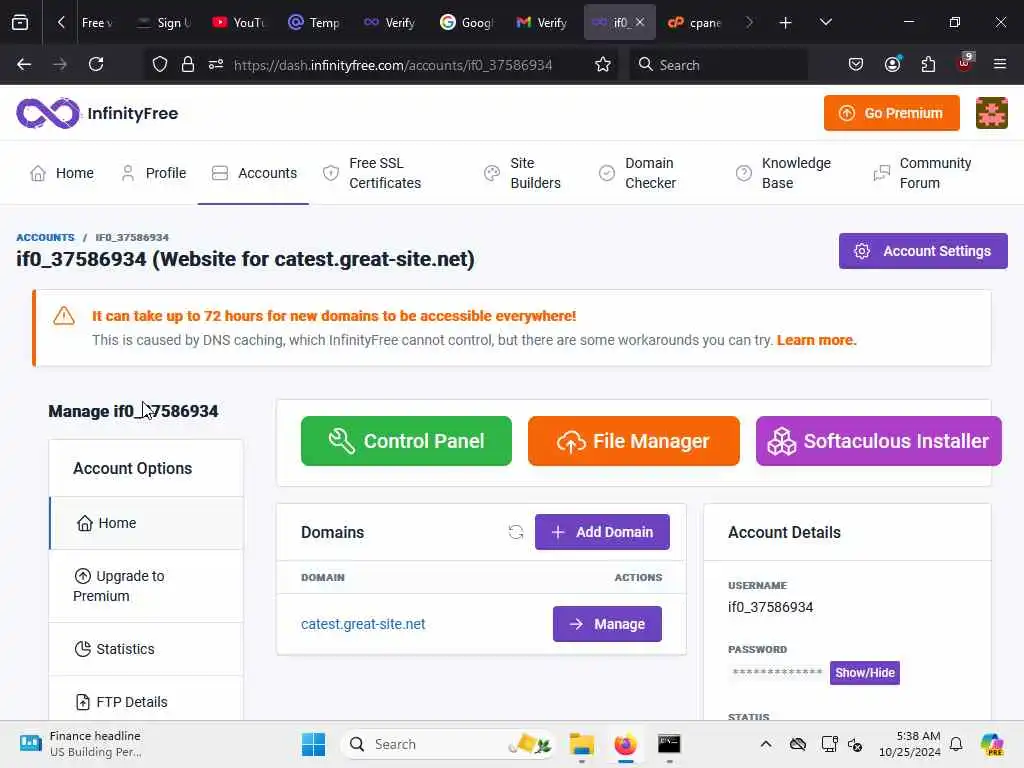Close the if0_ active tab
The image size is (1024, 768).
[640, 22]
